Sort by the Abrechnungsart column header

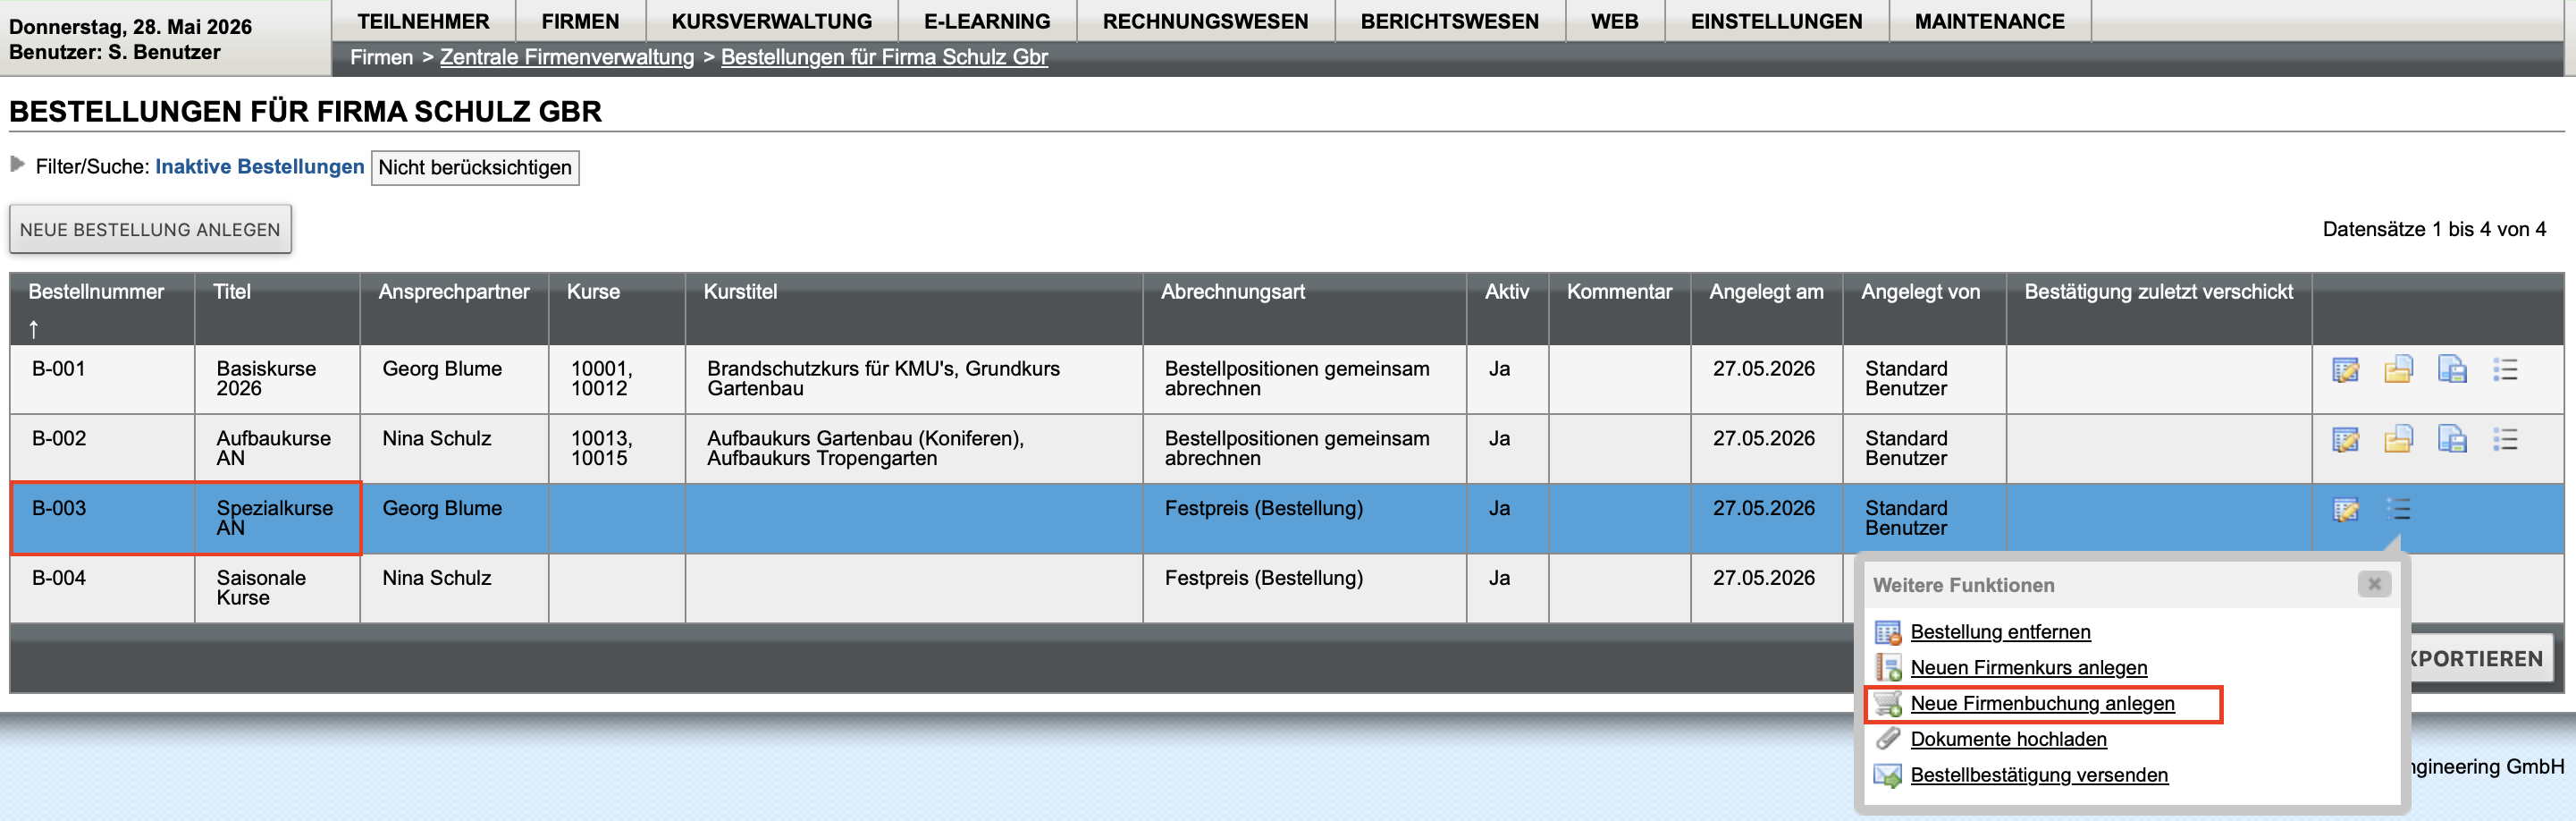point(1232,292)
